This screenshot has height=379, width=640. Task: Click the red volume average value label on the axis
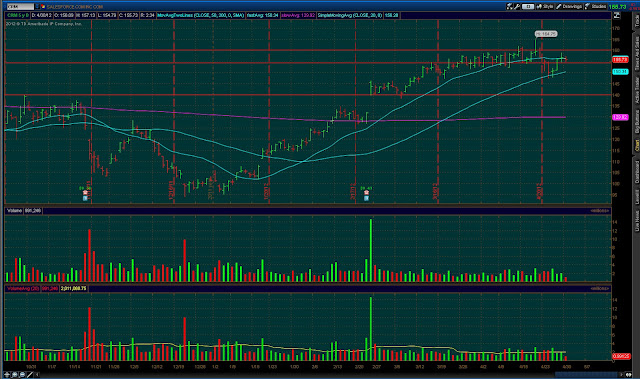pos(621,356)
